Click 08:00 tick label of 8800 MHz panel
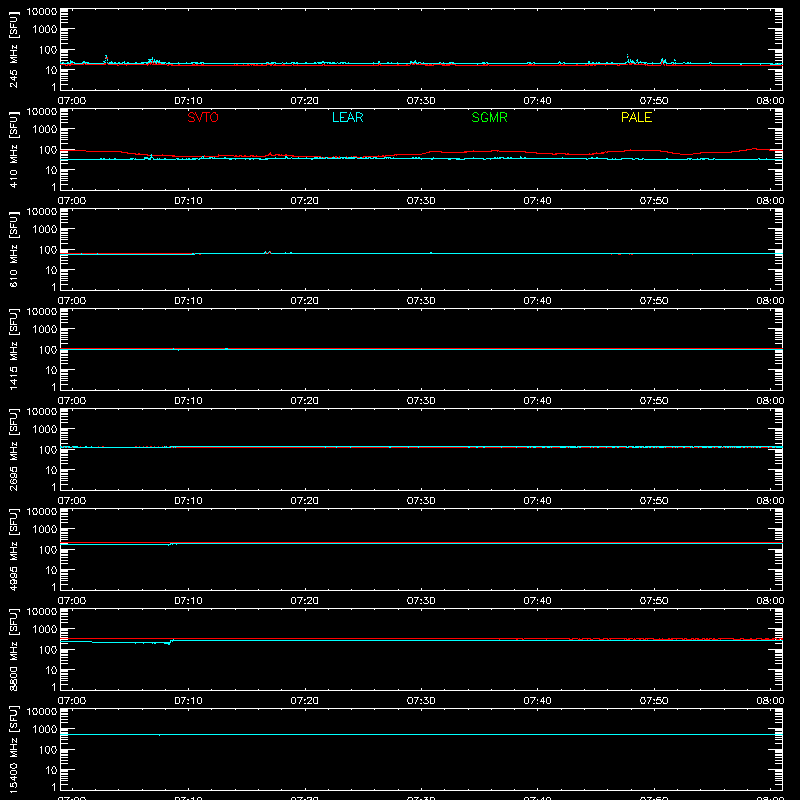The height and width of the screenshot is (800, 800). pos(770,701)
